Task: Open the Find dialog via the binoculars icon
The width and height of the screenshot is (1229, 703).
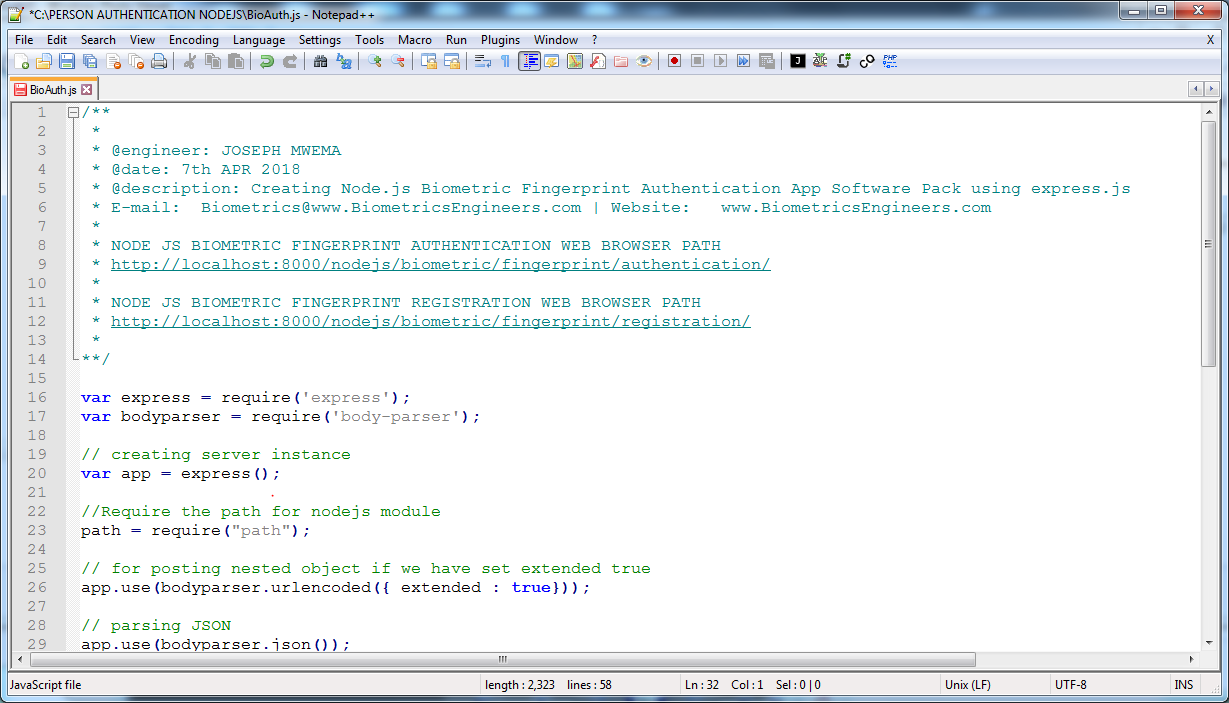Action: pos(321,61)
